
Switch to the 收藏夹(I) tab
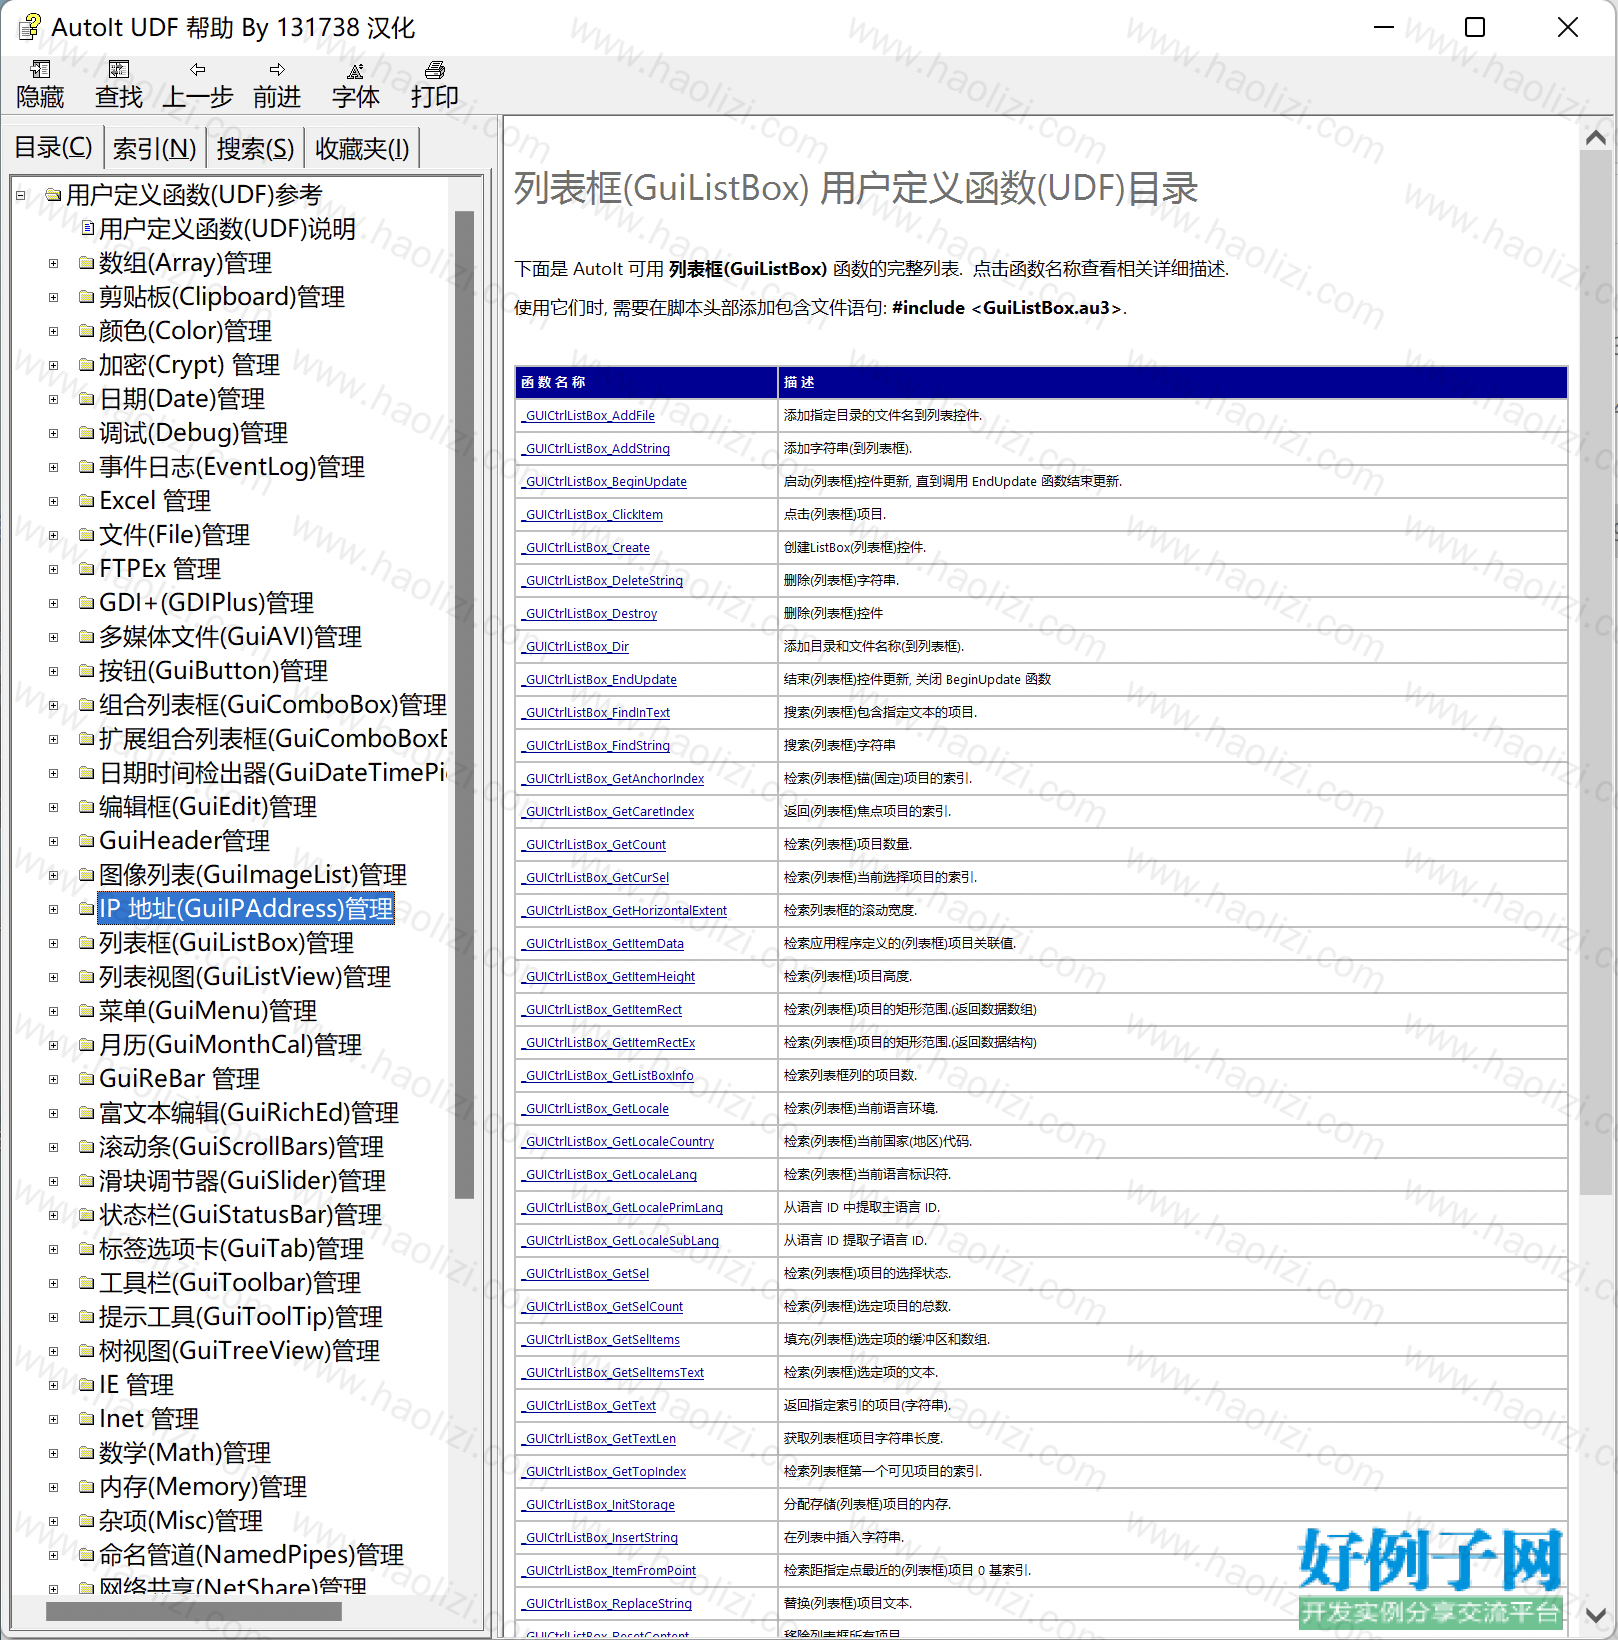pyautogui.click(x=362, y=149)
